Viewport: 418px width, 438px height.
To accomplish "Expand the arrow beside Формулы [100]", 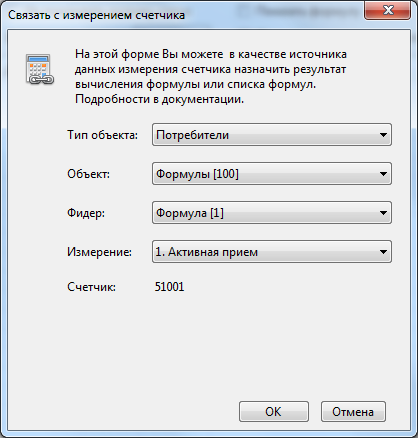I will [383, 174].
